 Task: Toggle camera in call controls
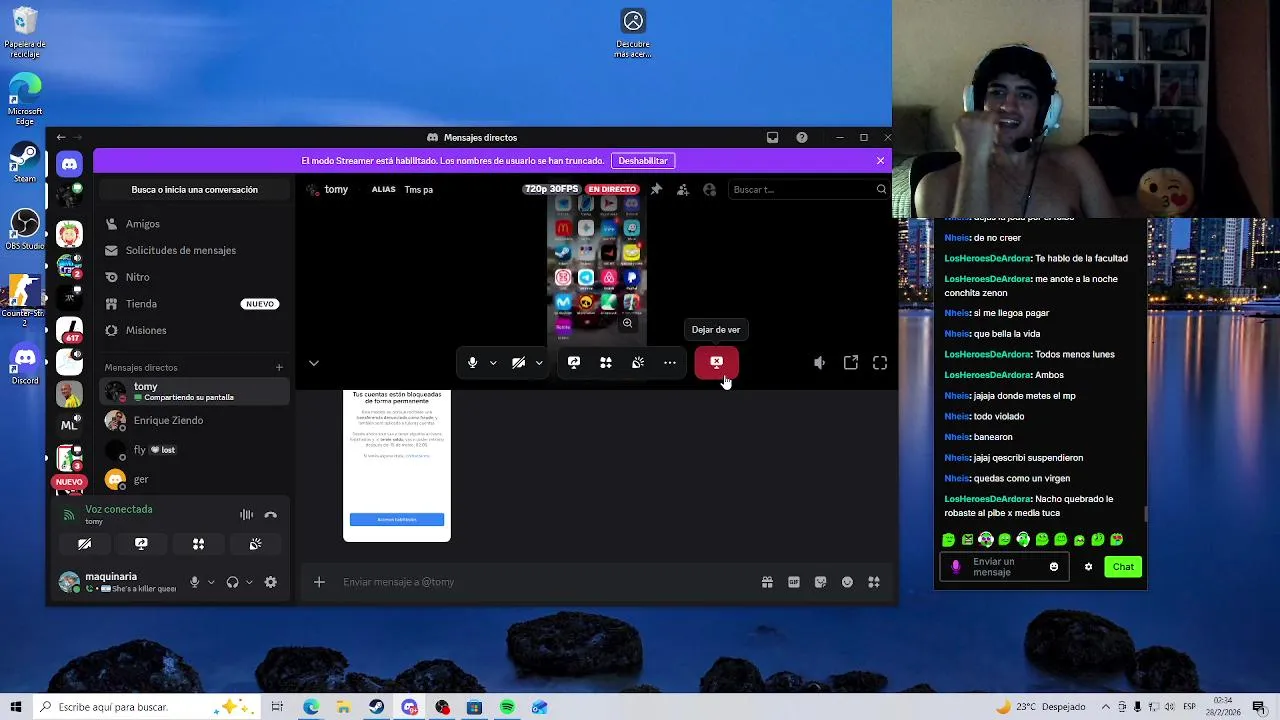(518, 363)
